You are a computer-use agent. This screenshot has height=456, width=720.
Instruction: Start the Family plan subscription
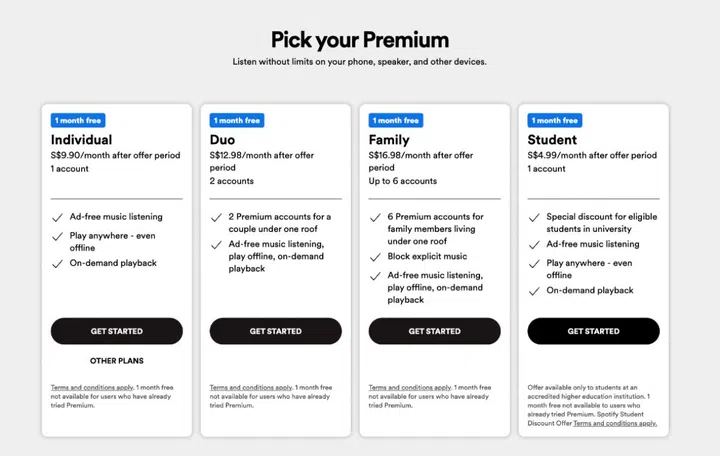click(x=434, y=331)
